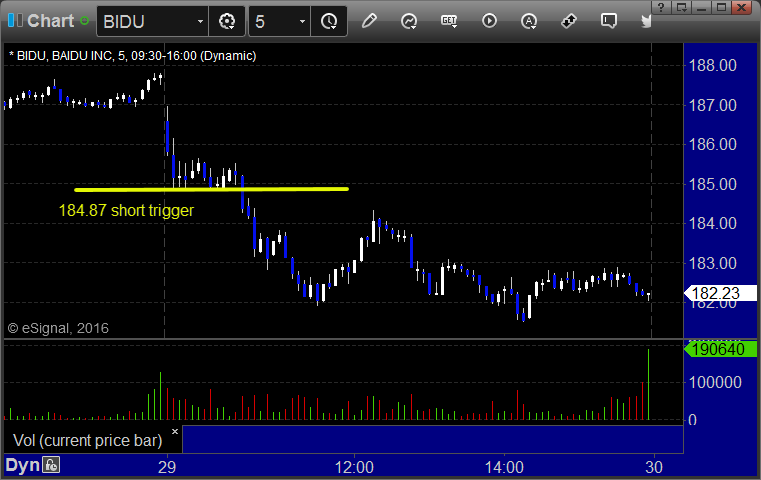The image size is (761, 480).
Task: Click the 183.00 price axis label
Action: [712, 264]
